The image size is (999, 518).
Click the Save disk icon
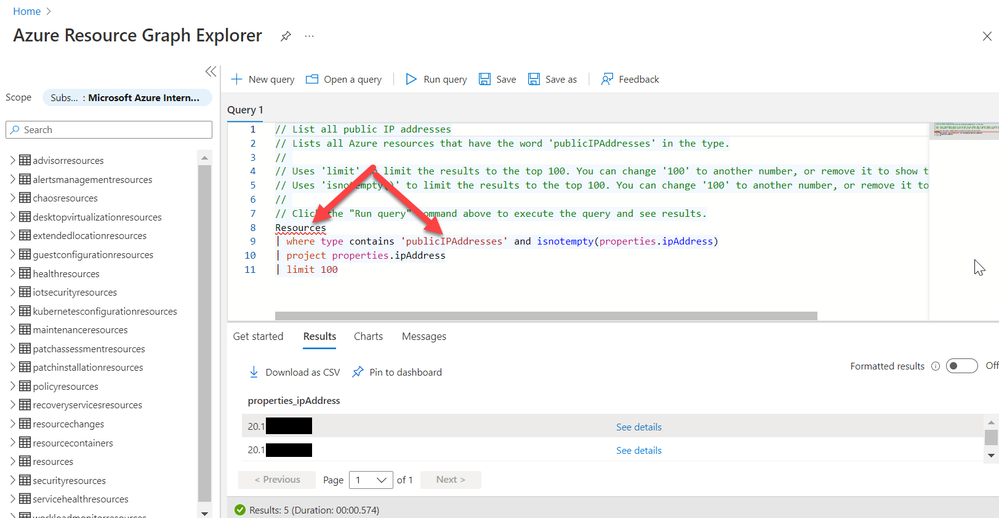pos(485,79)
